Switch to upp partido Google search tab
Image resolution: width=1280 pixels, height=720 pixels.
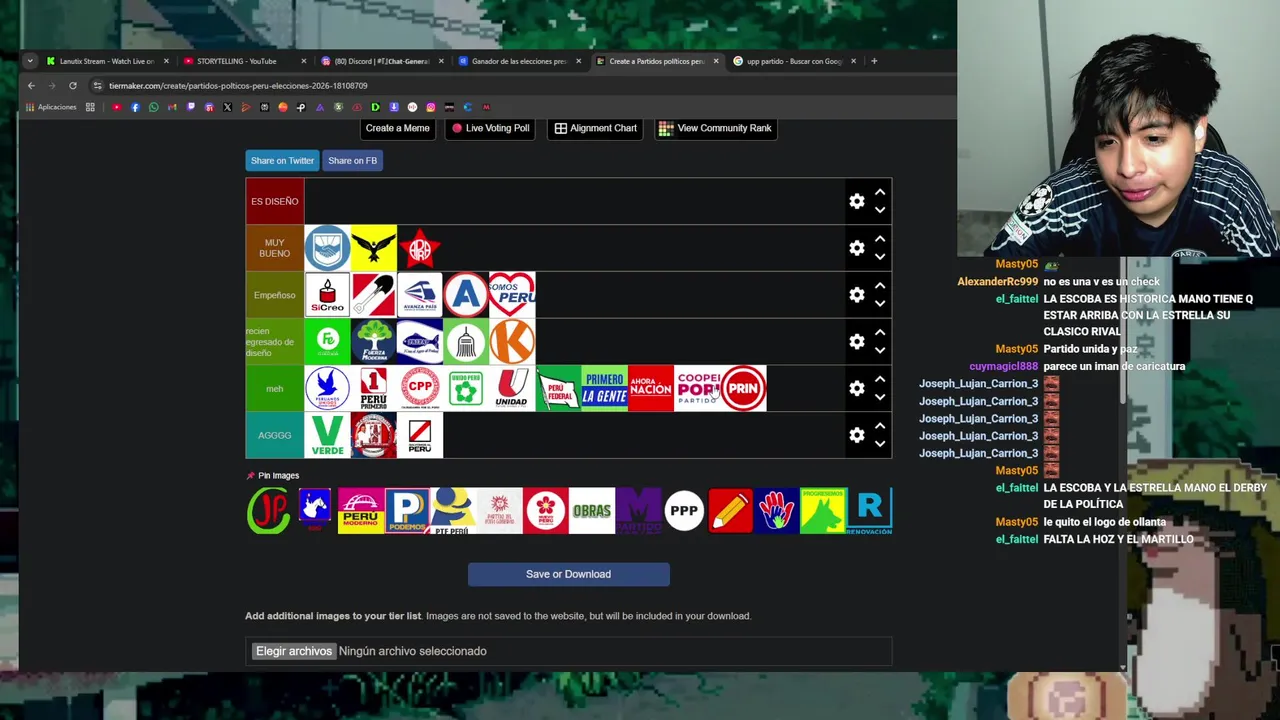(795, 61)
